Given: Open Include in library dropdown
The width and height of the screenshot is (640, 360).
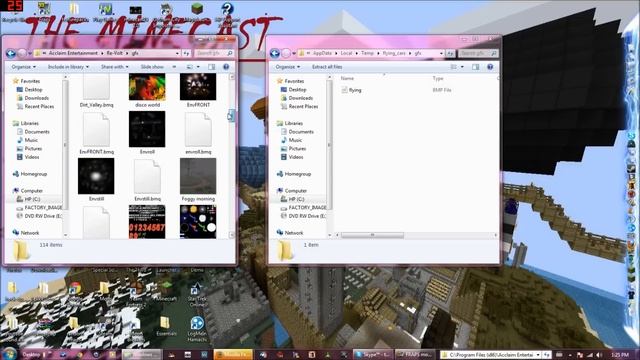Looking at the screenshot, I should (x=68, y=67).
